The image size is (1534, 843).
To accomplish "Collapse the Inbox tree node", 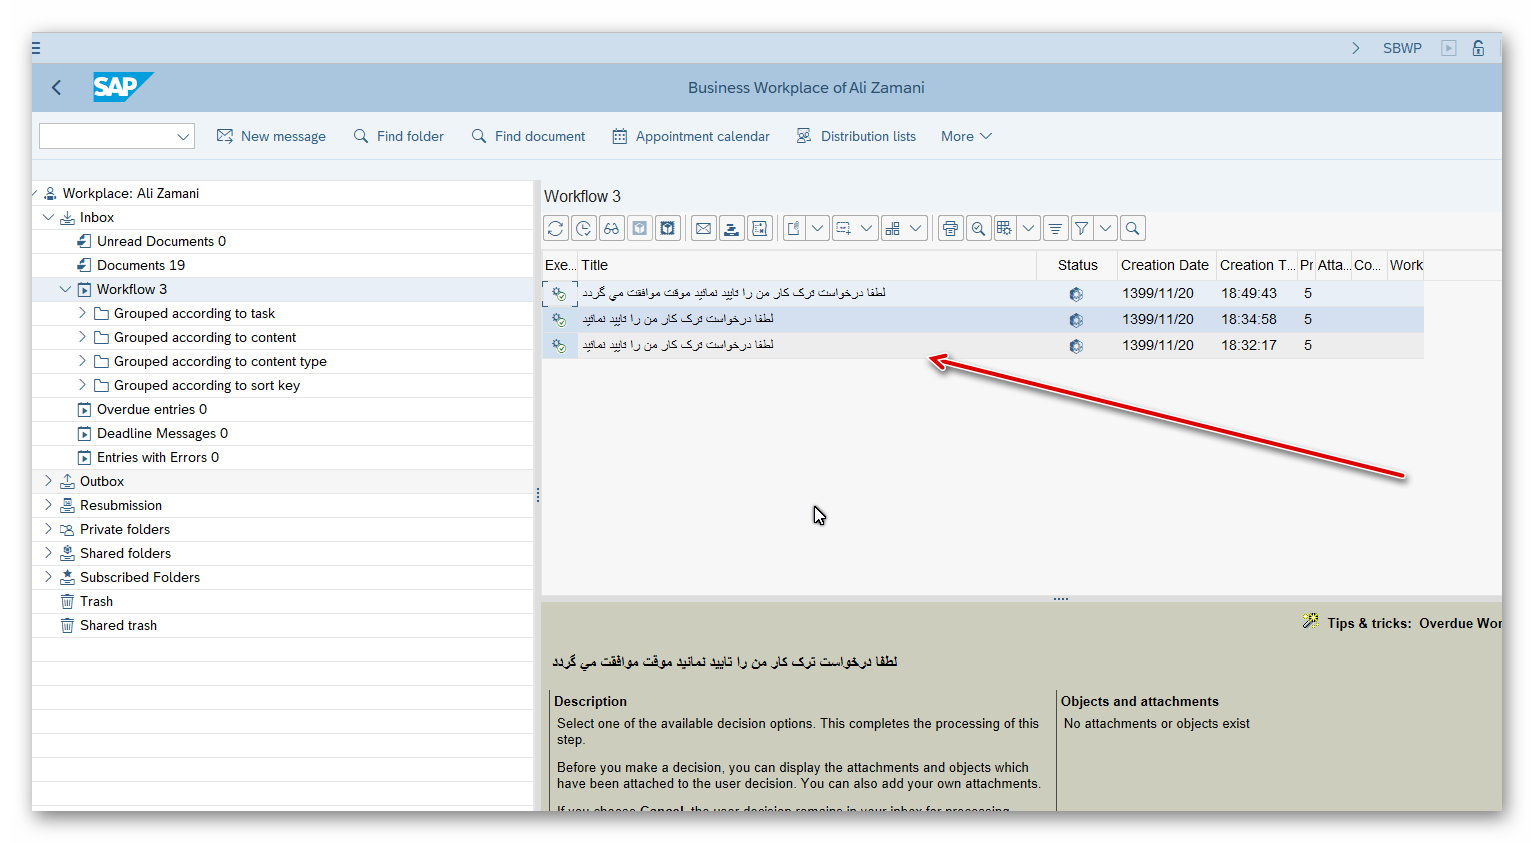I will click(48, 217).
